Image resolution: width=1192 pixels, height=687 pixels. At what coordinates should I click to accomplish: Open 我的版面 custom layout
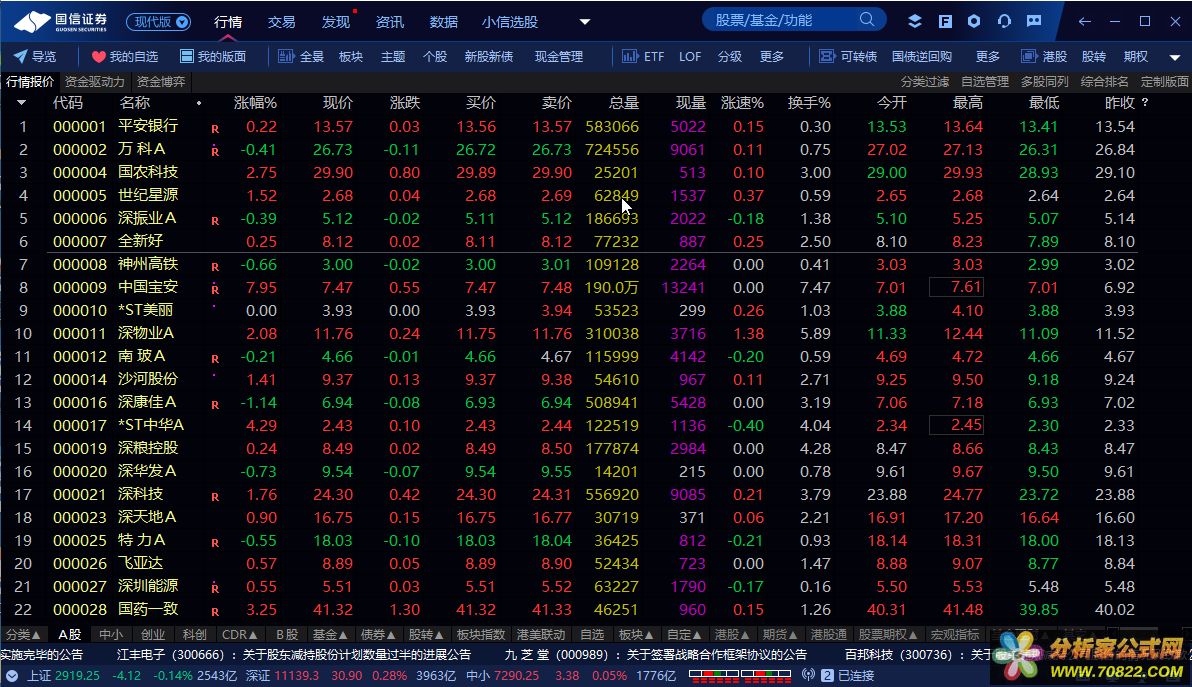point(213,56)
